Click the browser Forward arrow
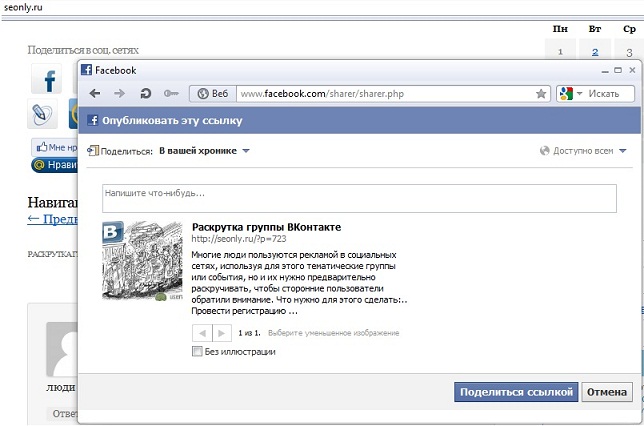The image size is (644, 426). pyautogui.click(x=120, y=93)
